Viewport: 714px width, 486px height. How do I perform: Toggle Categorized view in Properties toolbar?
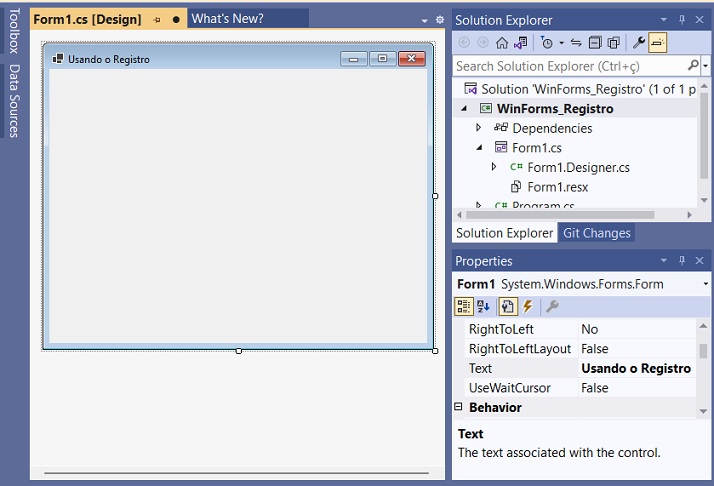click(464, 307)
